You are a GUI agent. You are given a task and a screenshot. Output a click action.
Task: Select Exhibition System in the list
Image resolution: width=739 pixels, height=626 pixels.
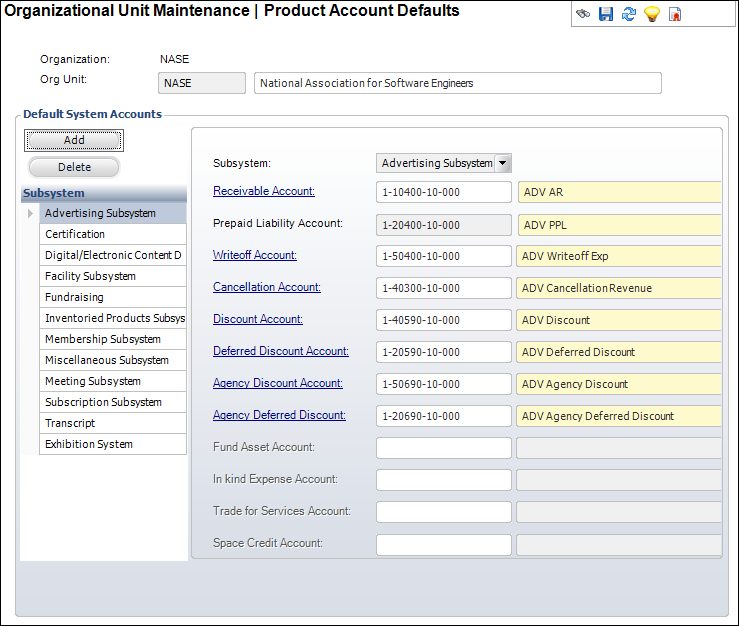(x=89, y=444)
